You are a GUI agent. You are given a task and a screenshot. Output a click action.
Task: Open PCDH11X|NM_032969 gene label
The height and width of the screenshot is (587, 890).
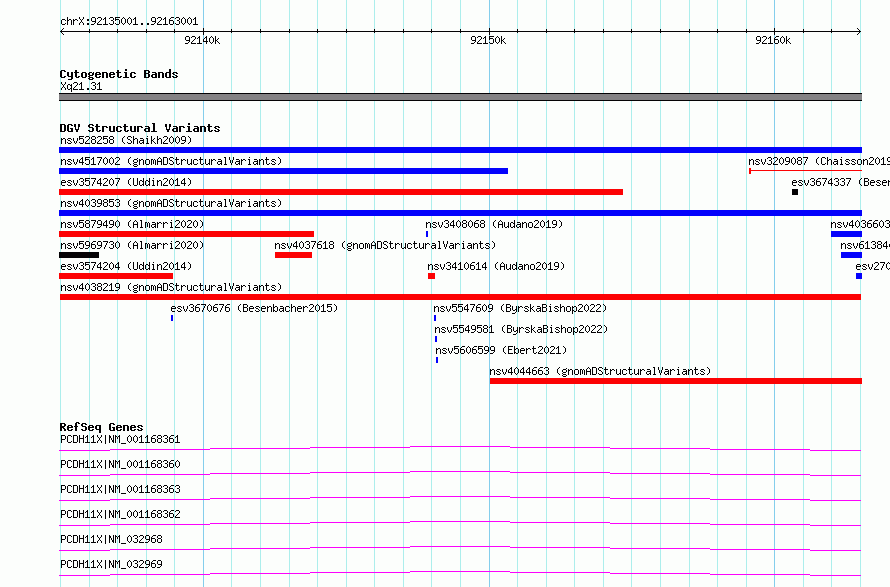click(x=111, y=564)
